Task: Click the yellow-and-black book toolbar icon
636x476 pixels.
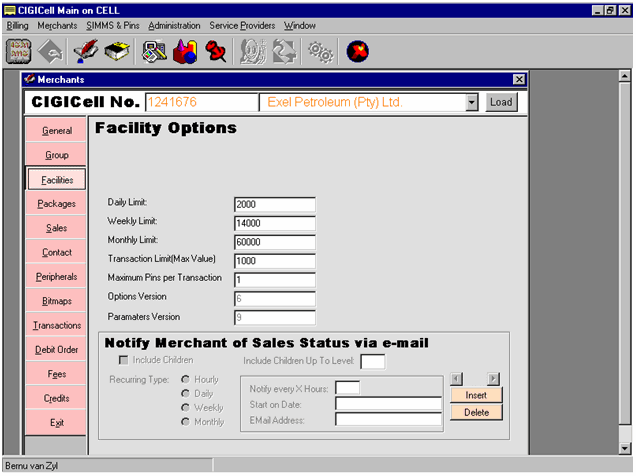Action: point(117,51)
